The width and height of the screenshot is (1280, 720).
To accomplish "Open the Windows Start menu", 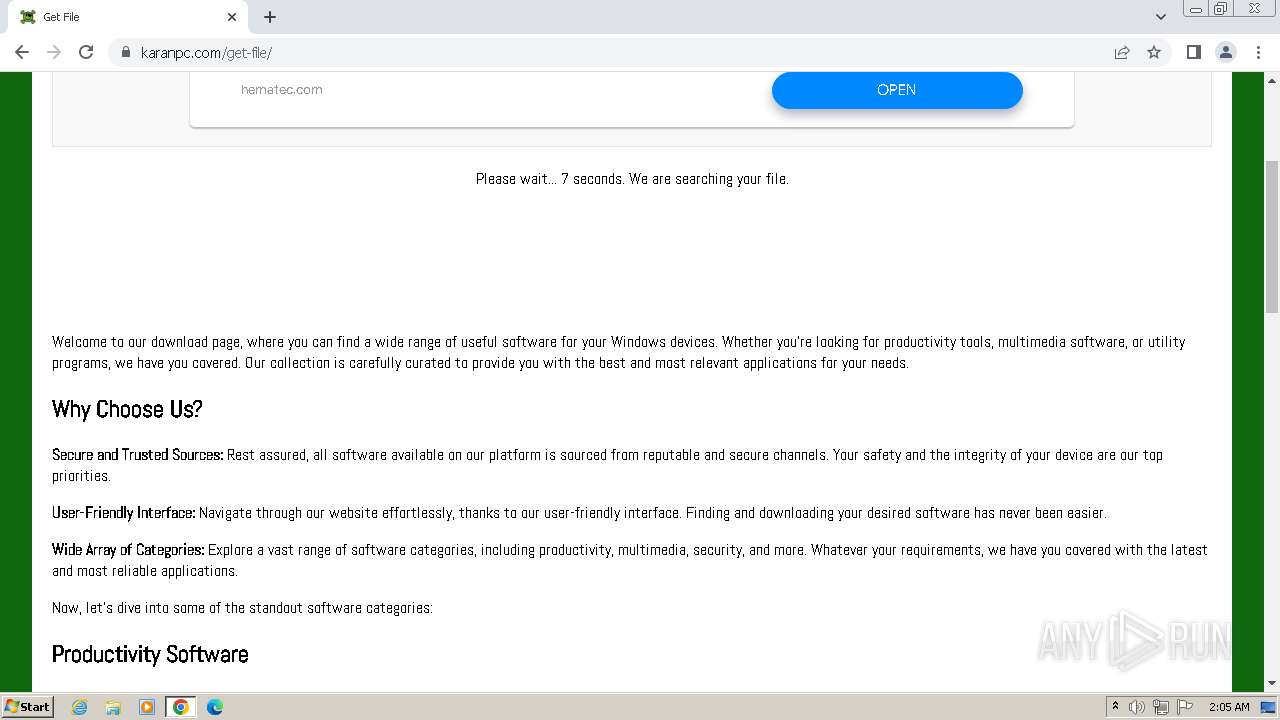I will (27, 706).
